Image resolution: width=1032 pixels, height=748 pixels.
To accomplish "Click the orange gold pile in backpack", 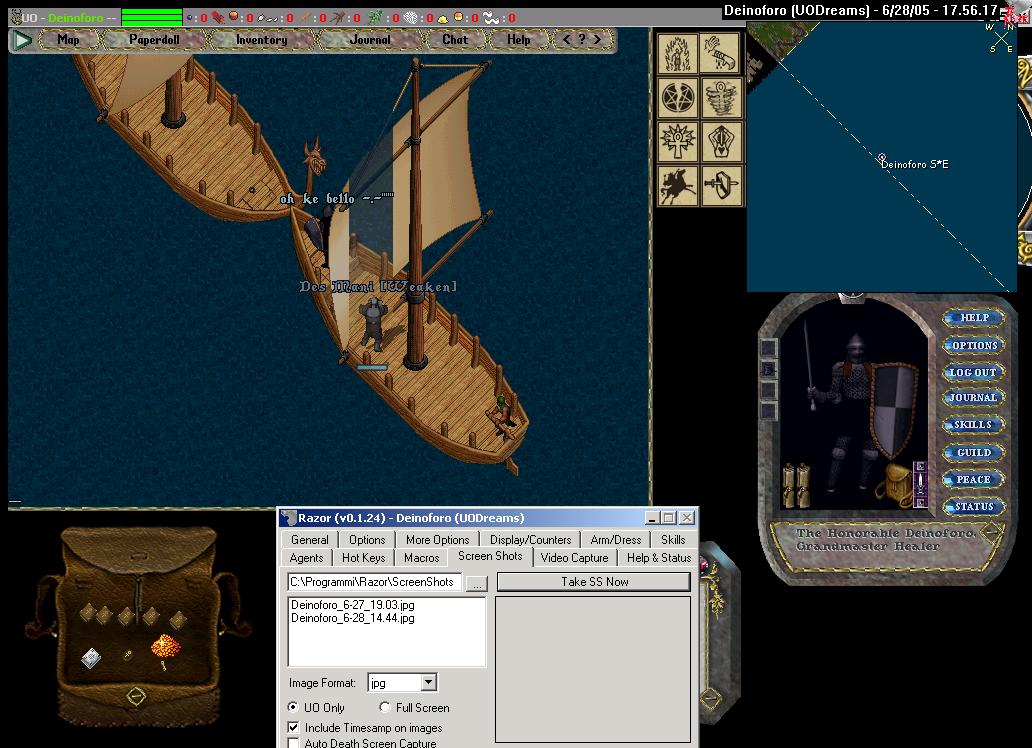I will click(165, 648).
